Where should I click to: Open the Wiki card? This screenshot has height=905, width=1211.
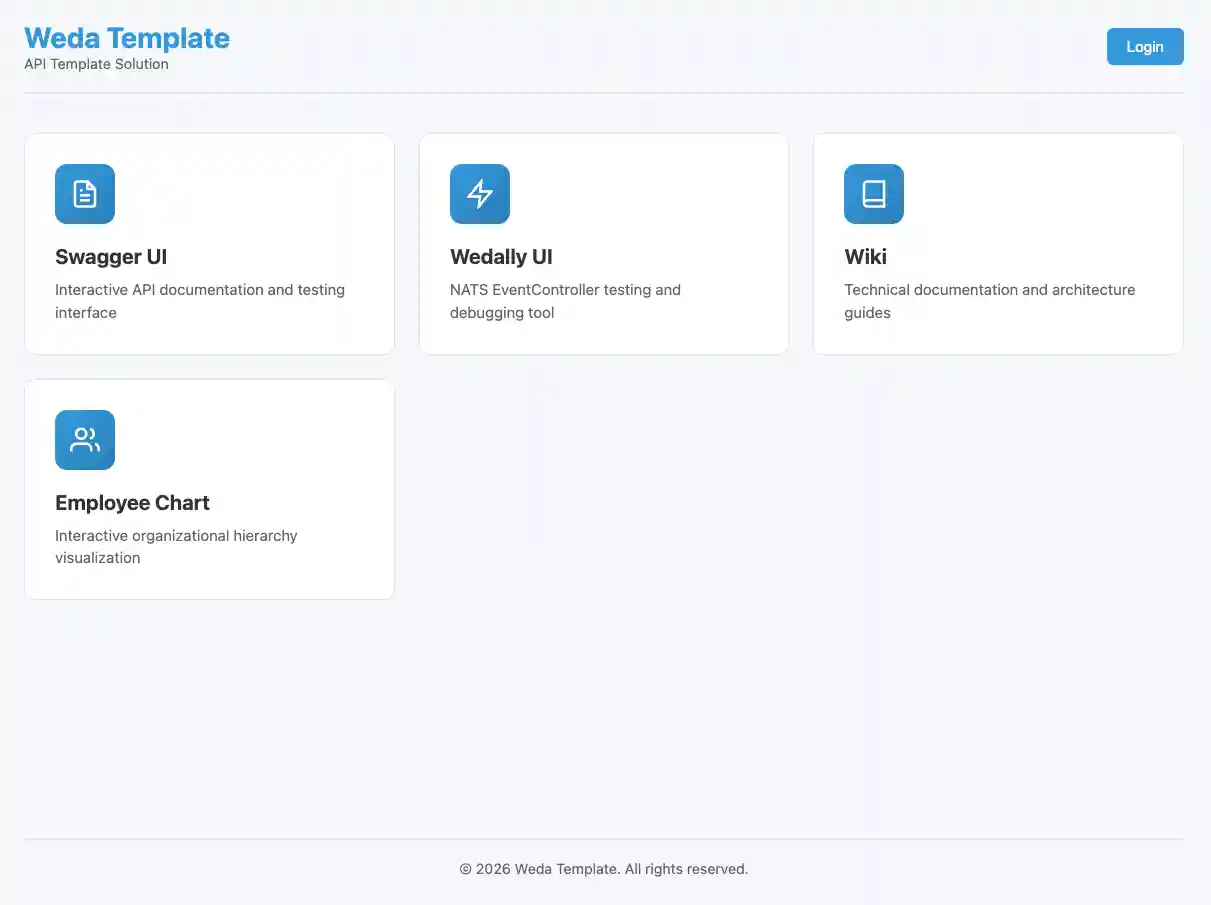(997, 243)
